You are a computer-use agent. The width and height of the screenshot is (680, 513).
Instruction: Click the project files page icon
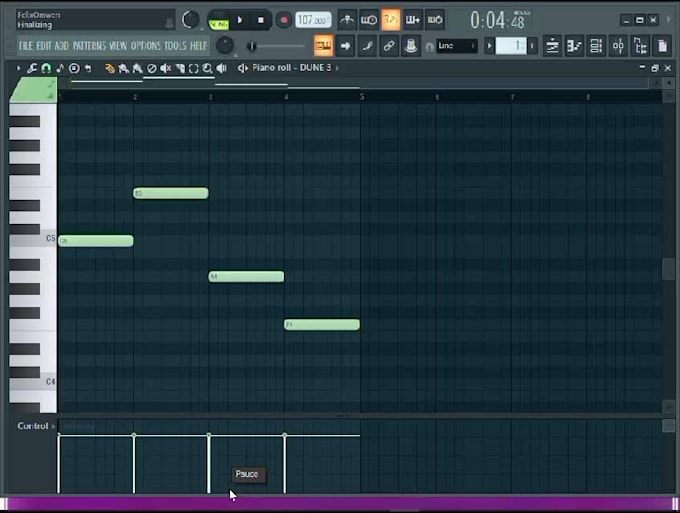[x=662, y=46]
